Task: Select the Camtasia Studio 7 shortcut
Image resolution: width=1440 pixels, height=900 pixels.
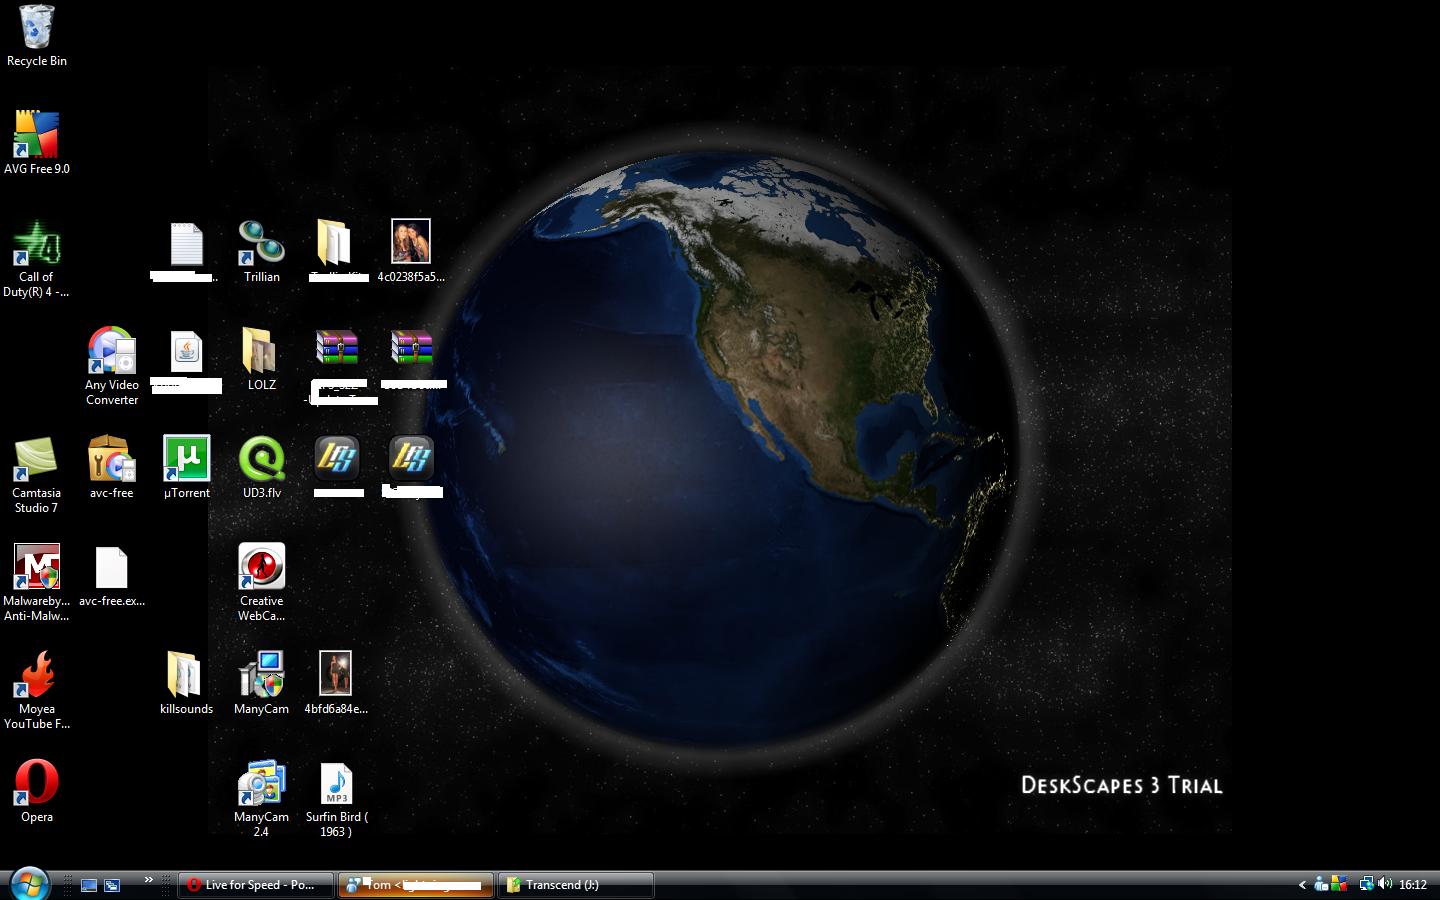Action: point(37,459)
